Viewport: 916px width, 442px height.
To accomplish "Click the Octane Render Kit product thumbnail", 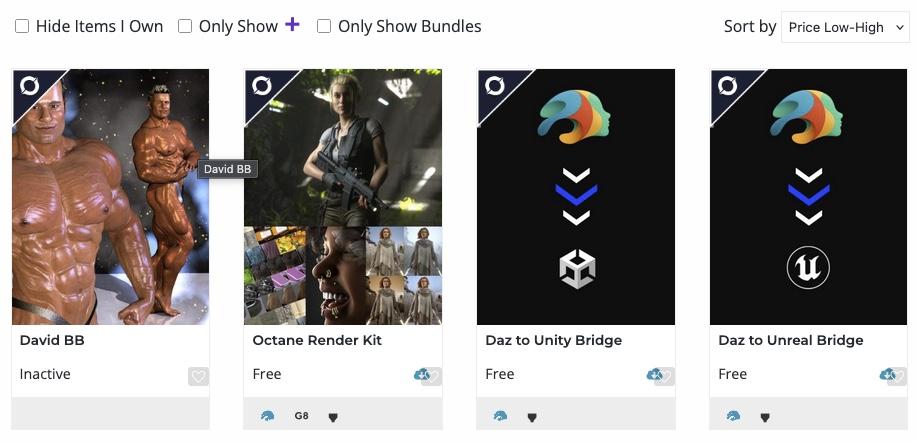I will coord(343,197).
